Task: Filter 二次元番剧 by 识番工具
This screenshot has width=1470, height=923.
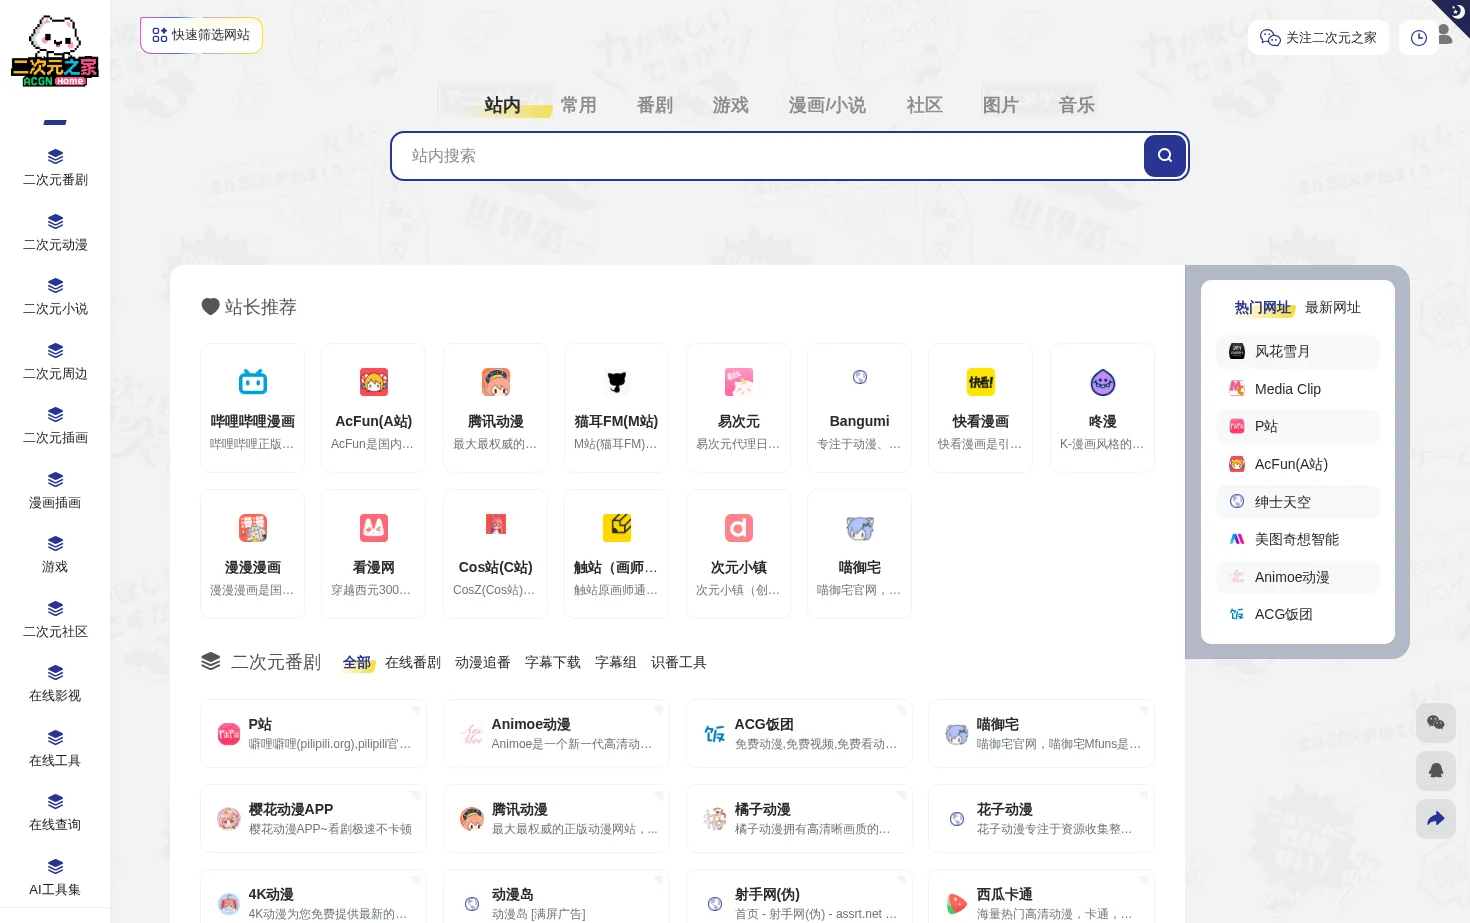Action: (679, 662)
